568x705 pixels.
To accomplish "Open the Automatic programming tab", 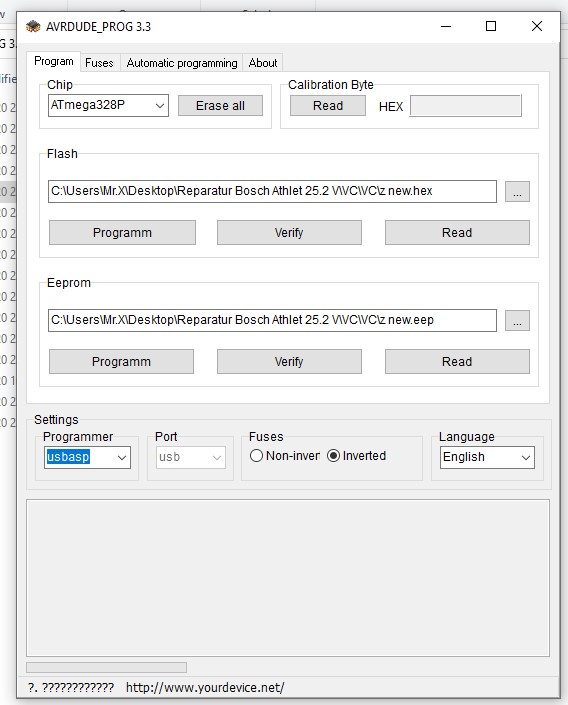I will tap(182, 63).
